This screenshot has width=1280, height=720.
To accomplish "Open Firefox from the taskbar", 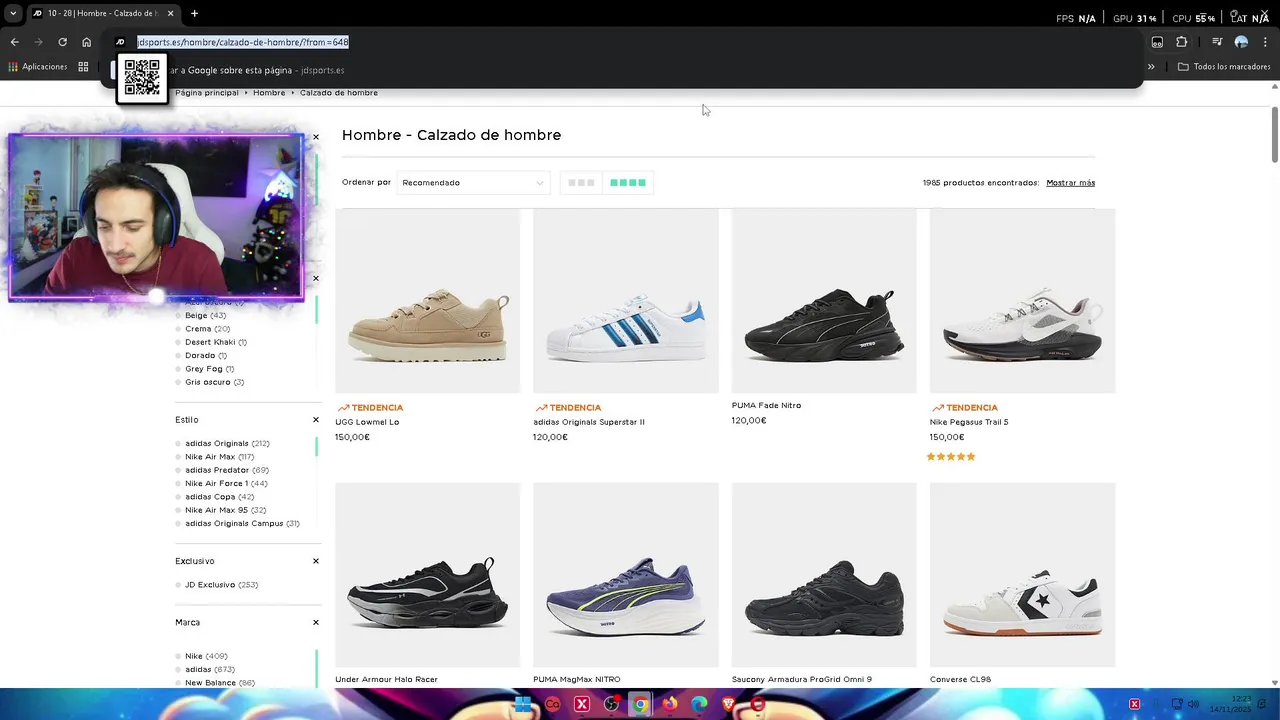I will point(670,704).
